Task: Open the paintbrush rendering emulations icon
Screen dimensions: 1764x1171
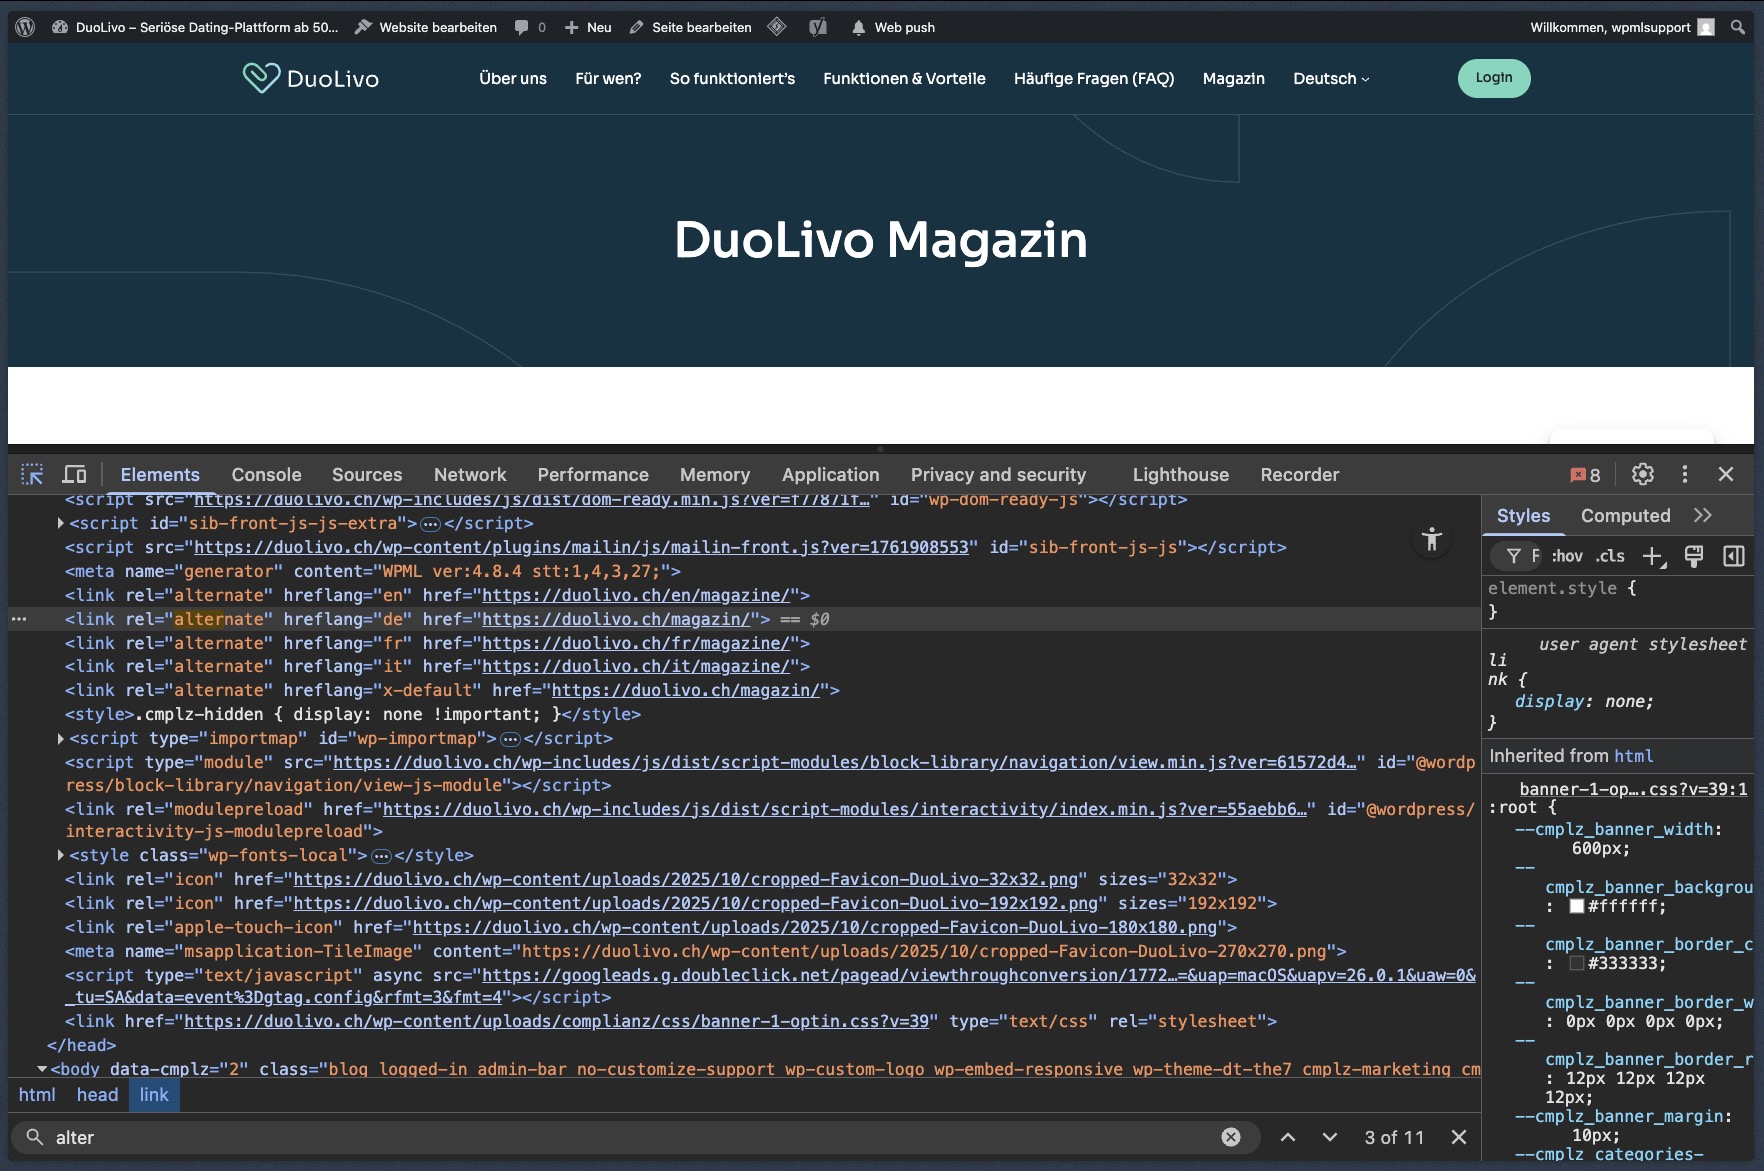Action: click(x=1694, y=556)
